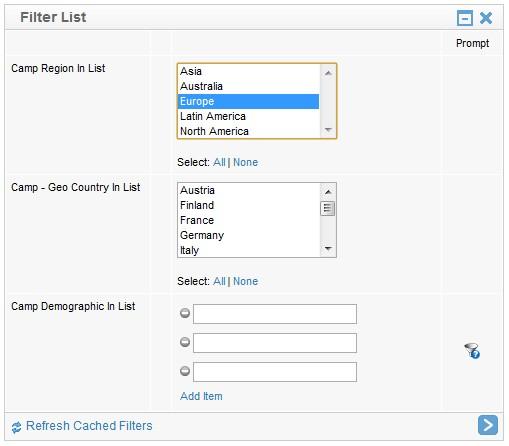Select all Geo Country values

click(219, 281)
